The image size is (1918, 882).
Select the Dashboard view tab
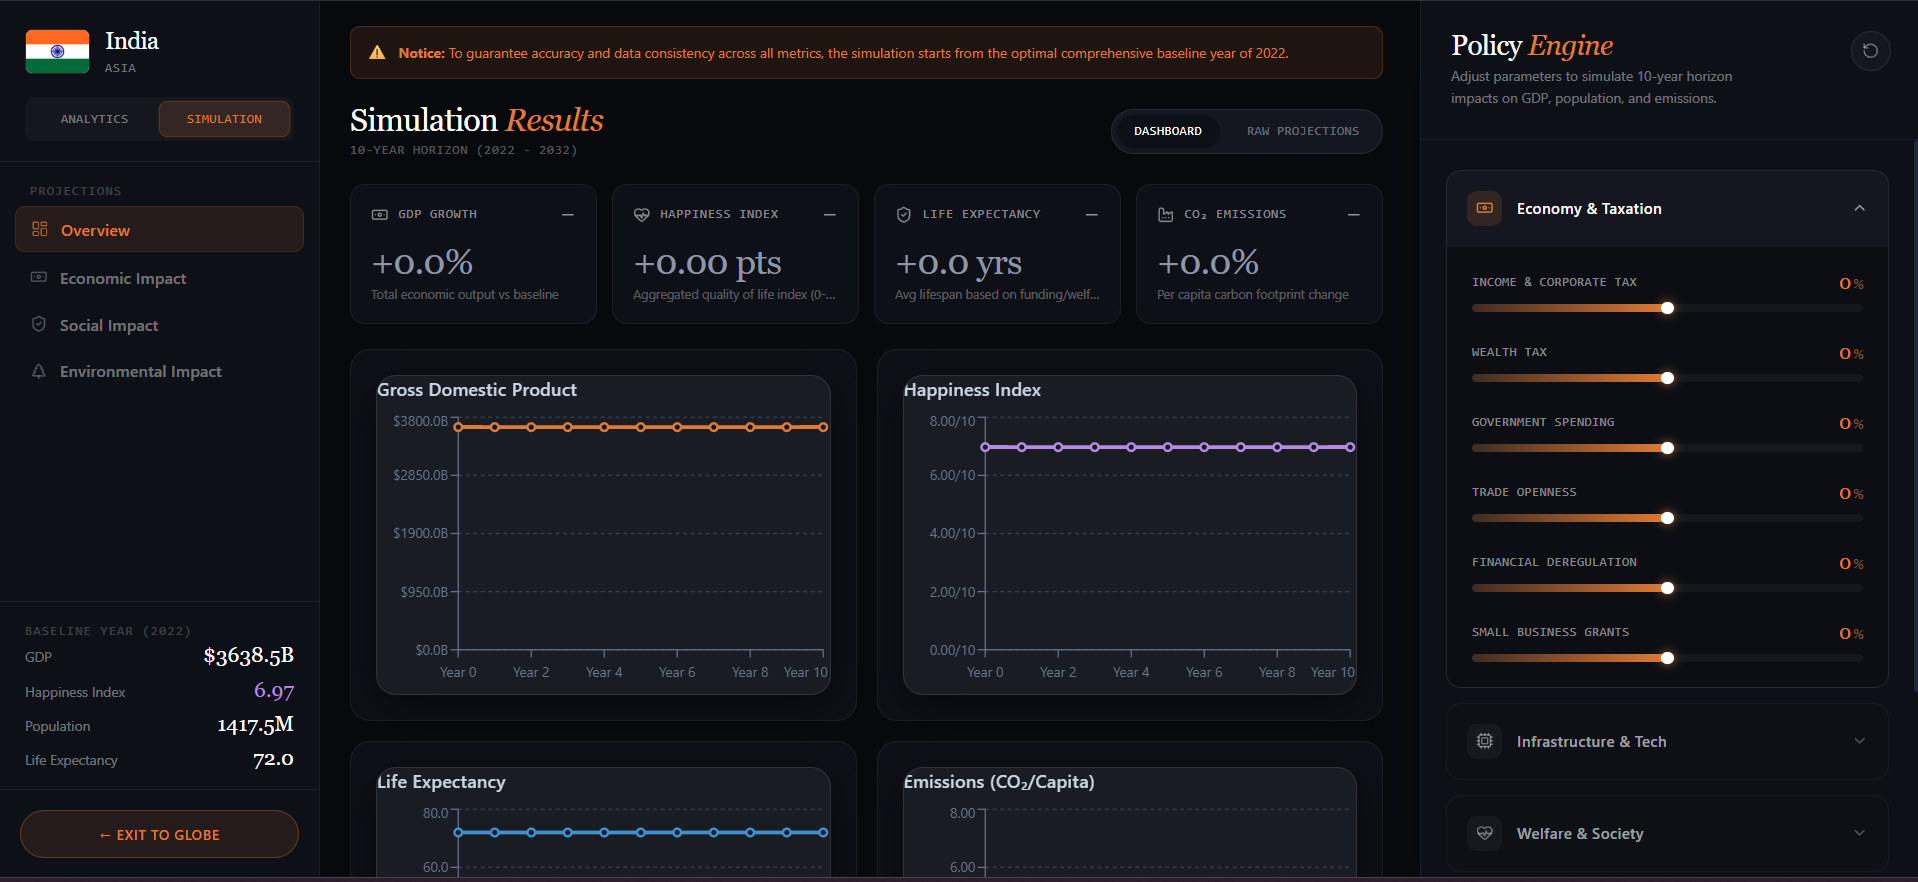pos(1168,131)
